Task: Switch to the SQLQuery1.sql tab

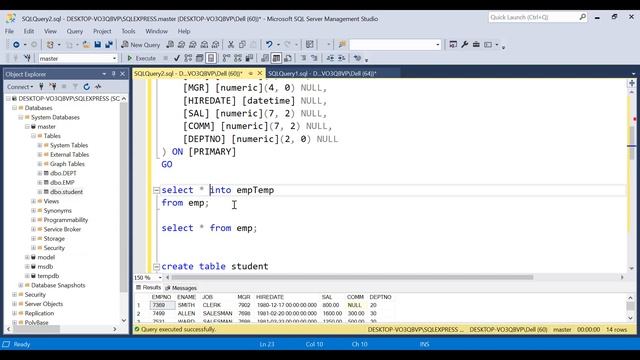Action: click(x=322, y=73)
